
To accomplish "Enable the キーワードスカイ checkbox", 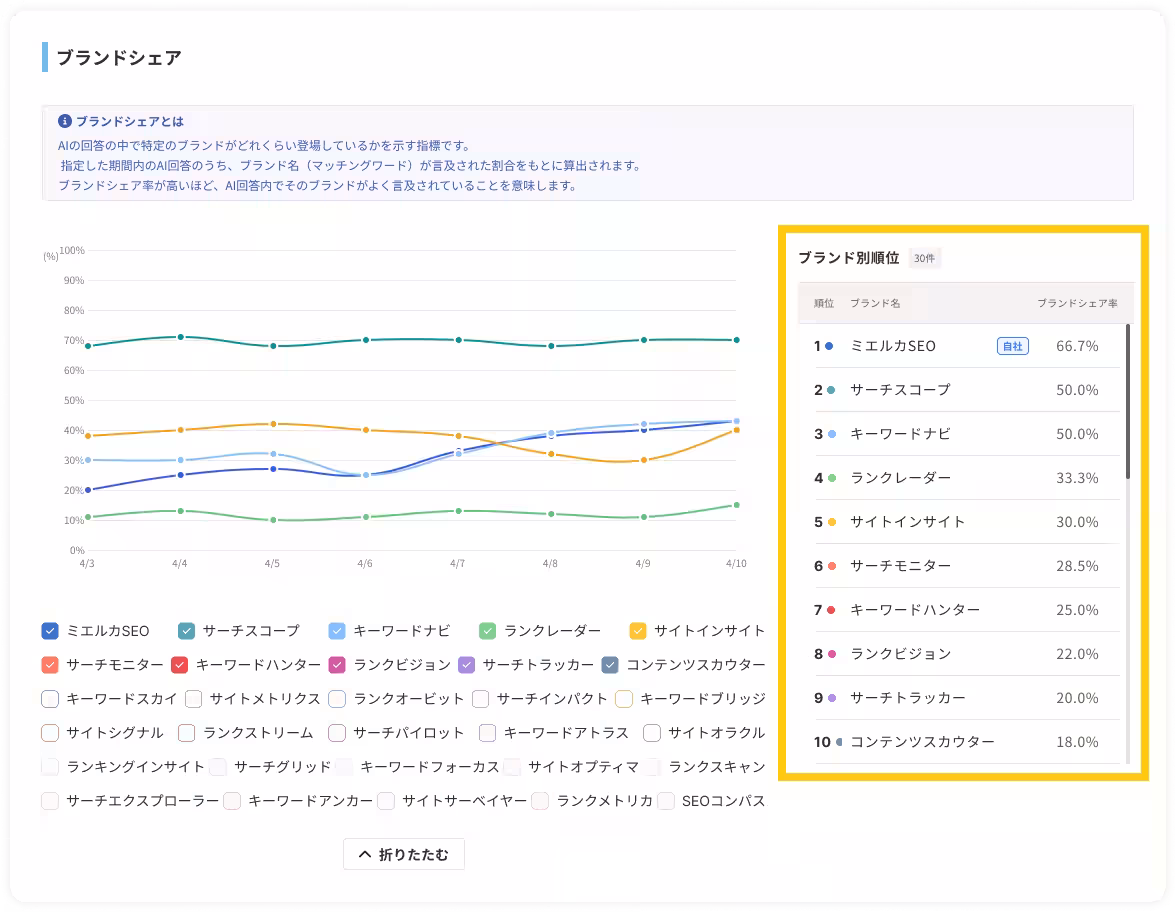I will click(x=50, y=699).
